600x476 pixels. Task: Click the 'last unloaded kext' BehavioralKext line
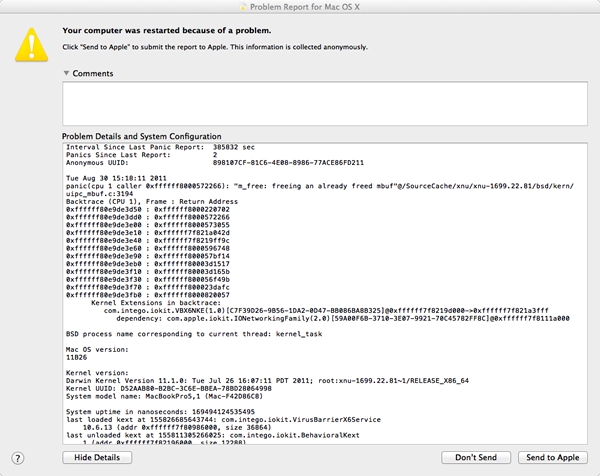tap(213, 435)
